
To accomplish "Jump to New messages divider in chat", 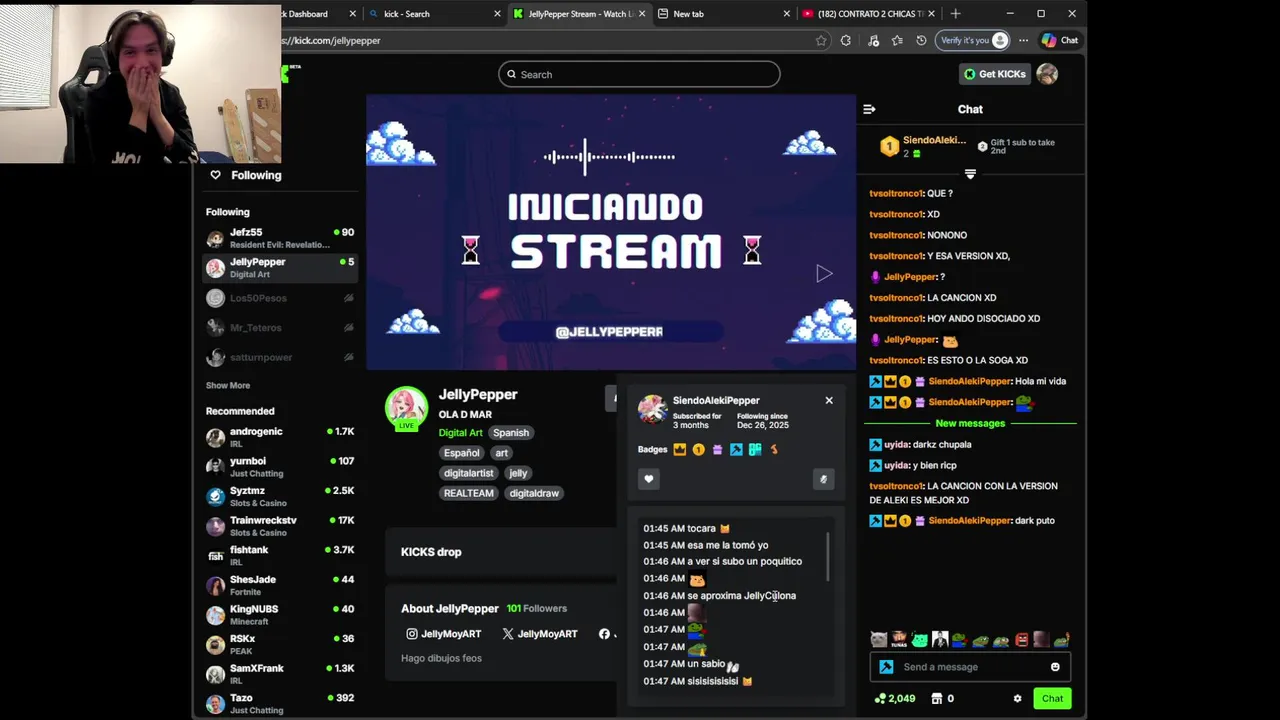I will coord(970,423).
